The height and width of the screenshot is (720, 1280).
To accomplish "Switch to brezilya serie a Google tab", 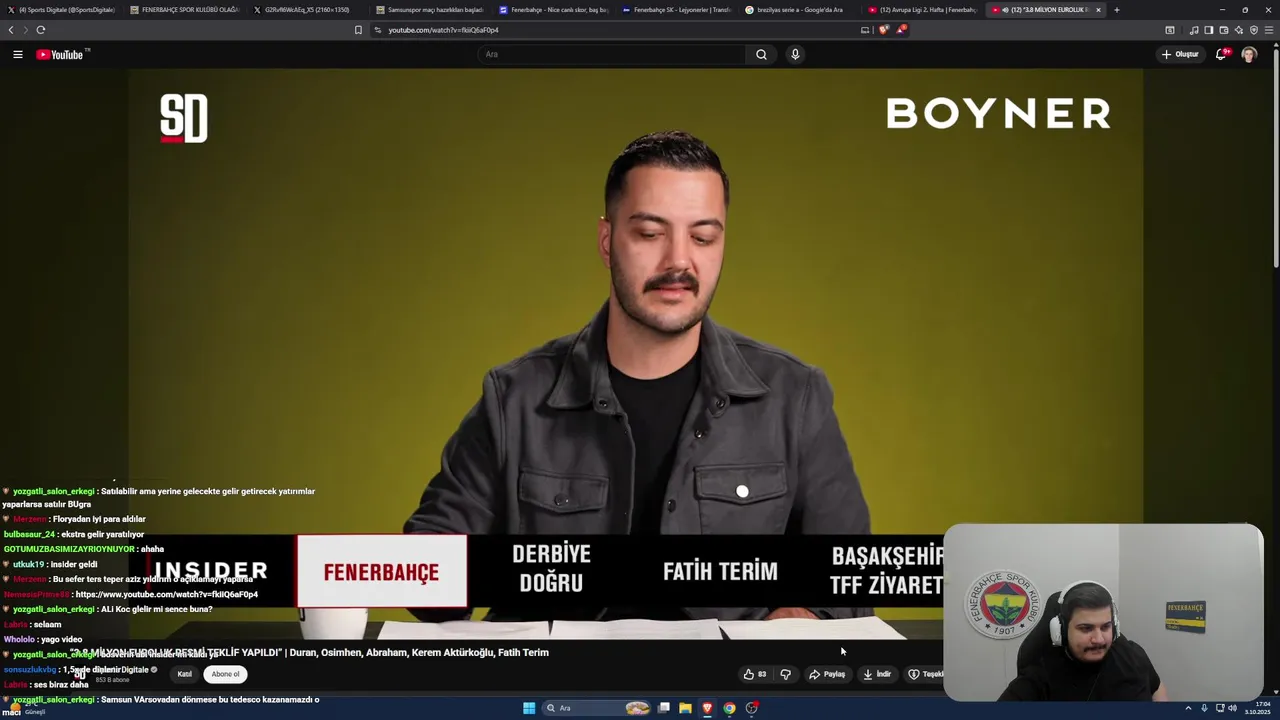I will point(800,10).
